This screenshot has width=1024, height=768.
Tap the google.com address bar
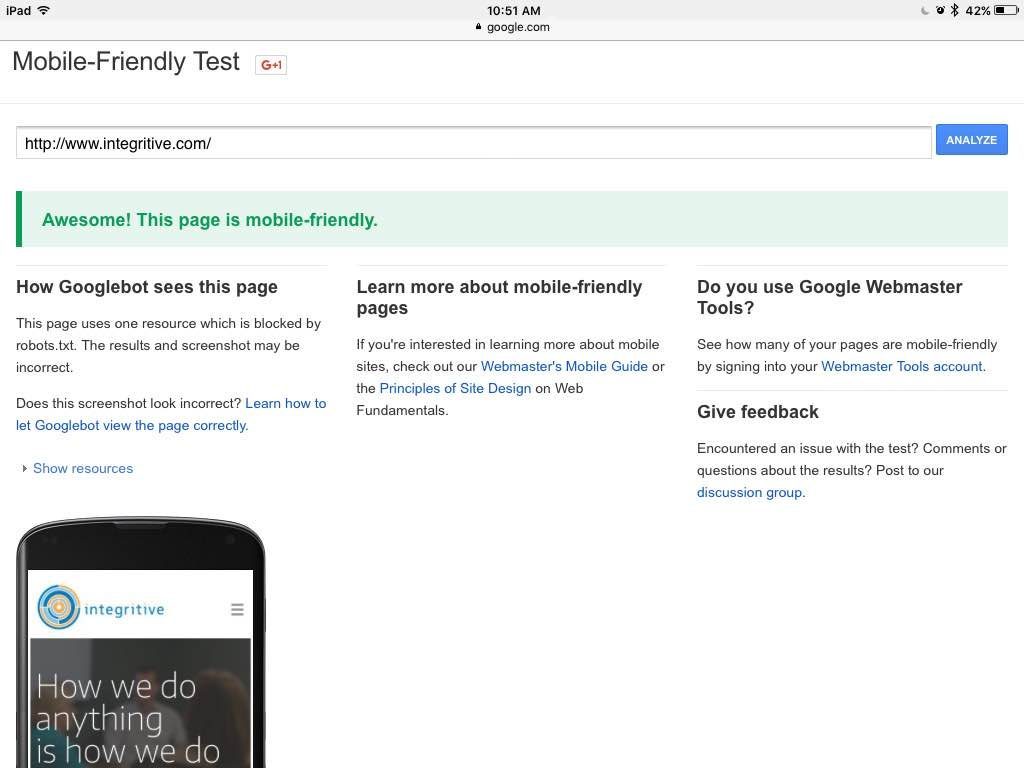(512, 27)
